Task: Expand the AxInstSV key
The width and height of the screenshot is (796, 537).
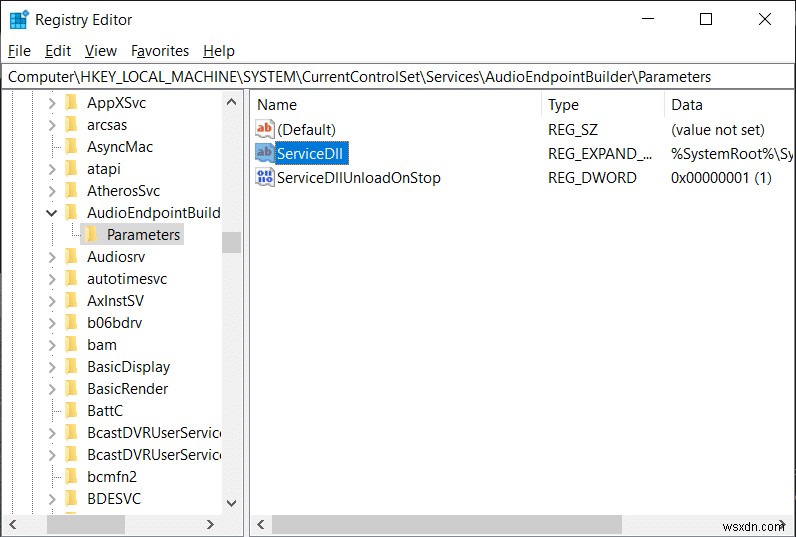Action: click(x=52, y=300)
